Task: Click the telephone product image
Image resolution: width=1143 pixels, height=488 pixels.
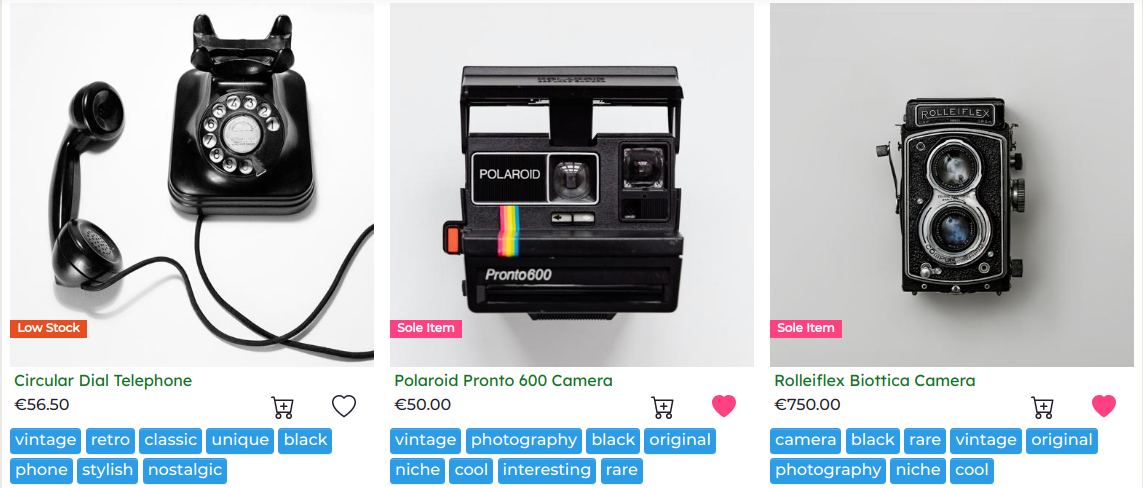Action: (192, 185)
